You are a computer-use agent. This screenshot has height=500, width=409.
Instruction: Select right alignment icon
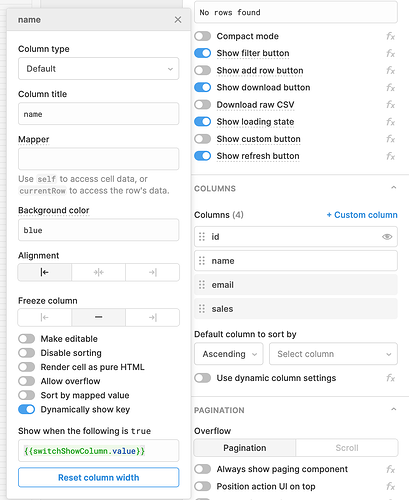[x=153, y=272]
